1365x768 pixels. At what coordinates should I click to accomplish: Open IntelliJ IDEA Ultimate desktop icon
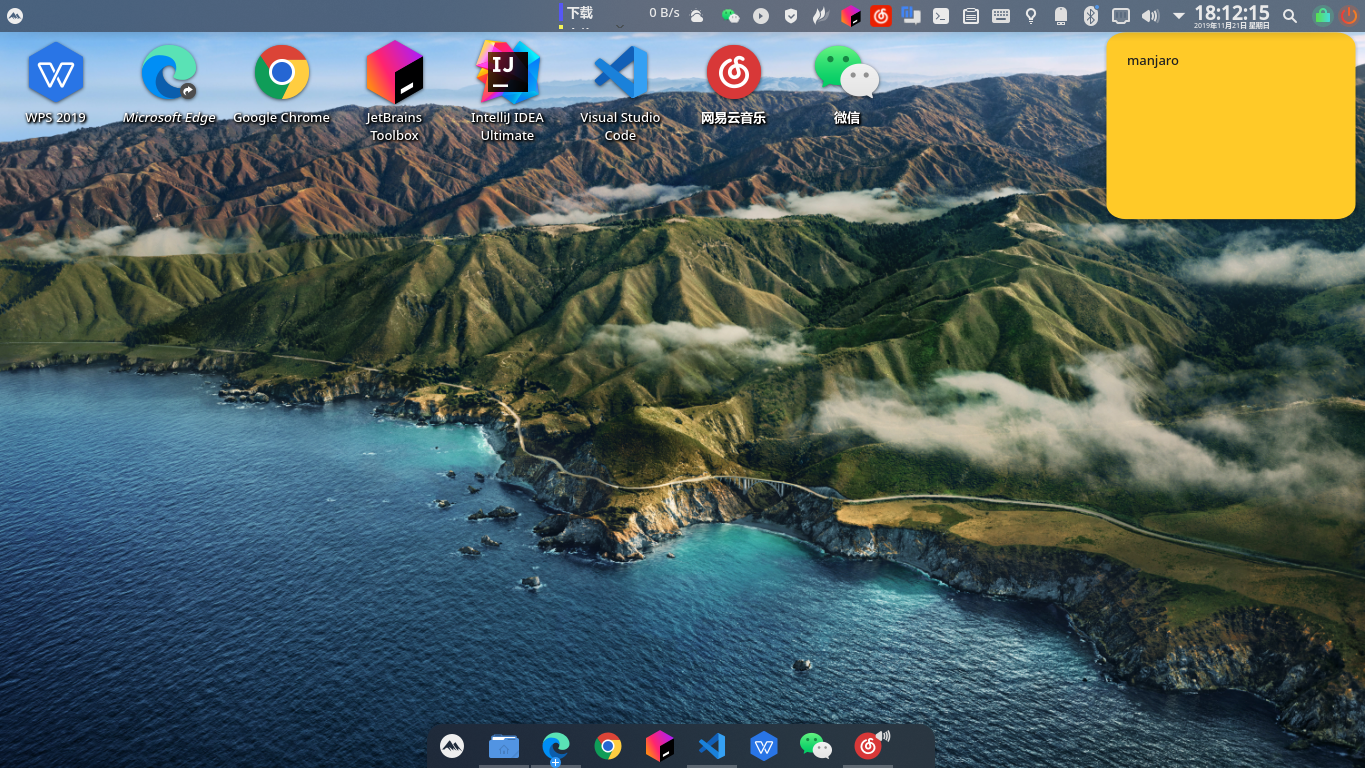pos(507,74)
